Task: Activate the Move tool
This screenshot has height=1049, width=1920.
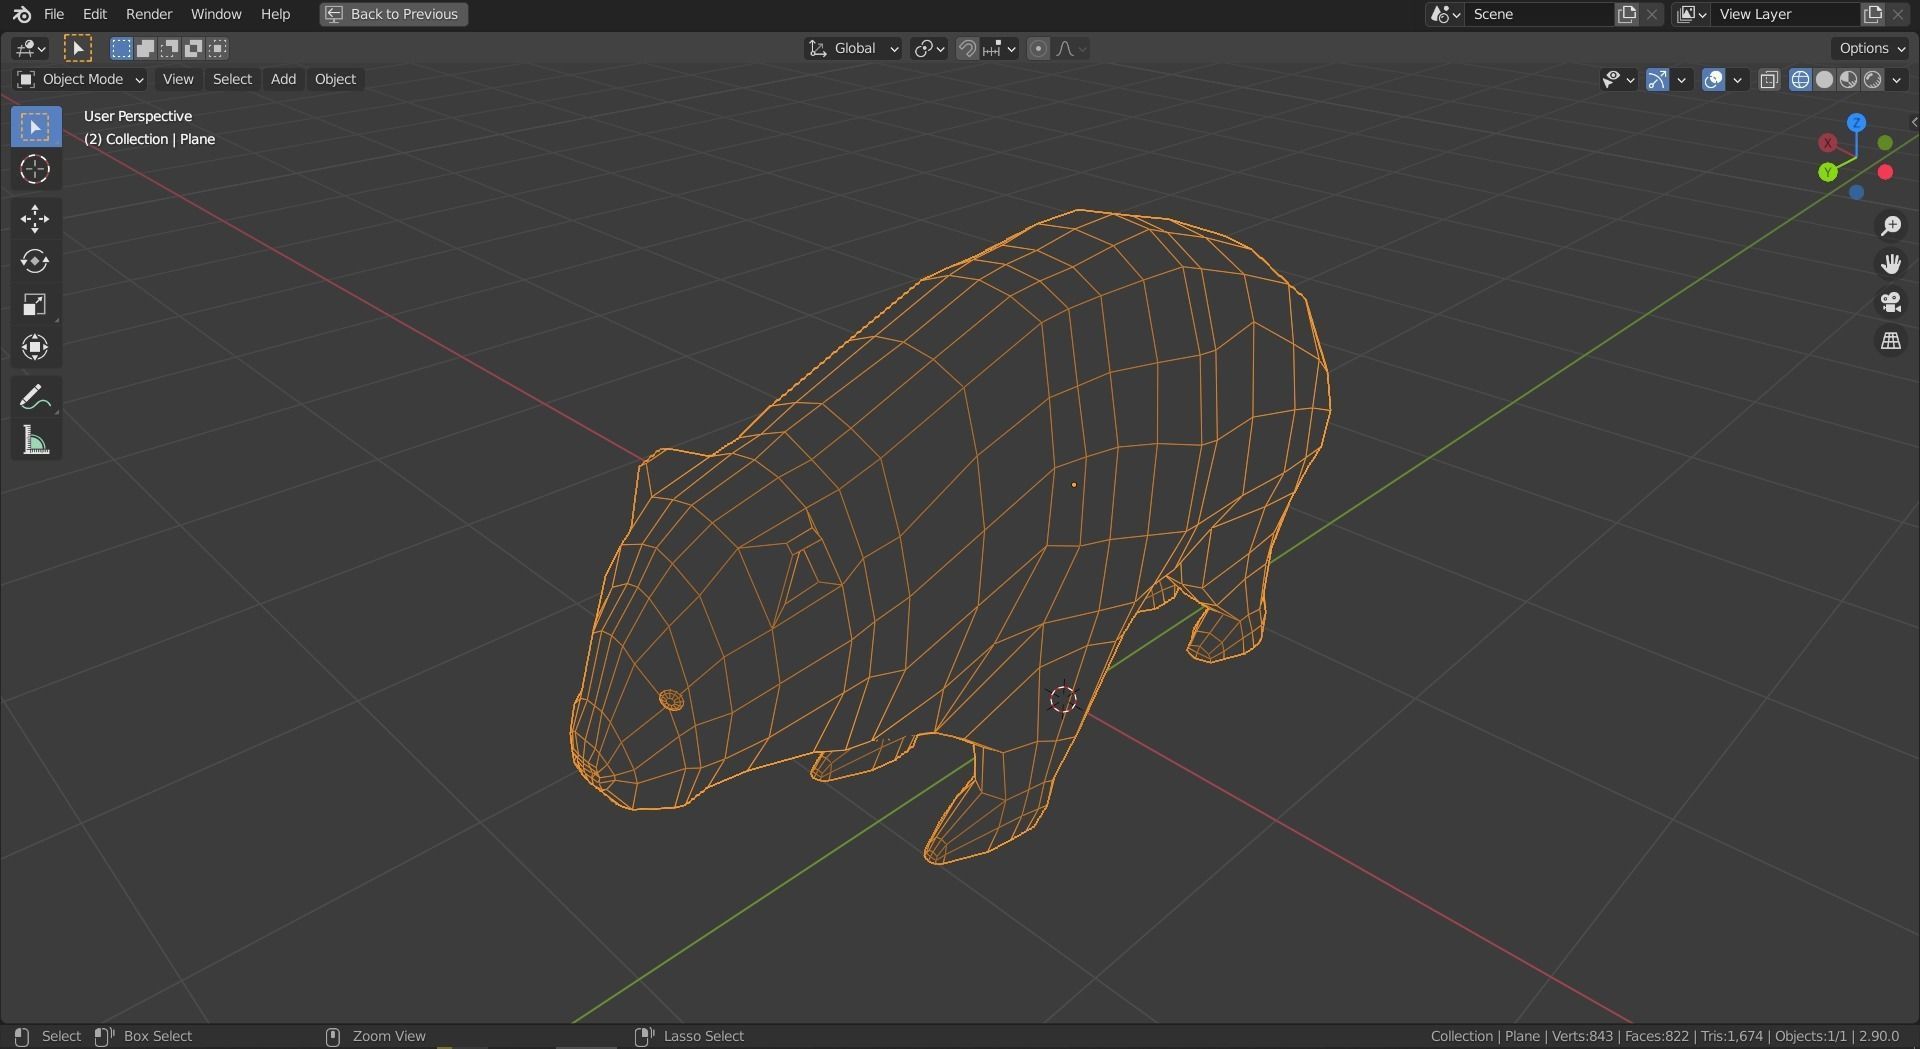Action: click(x=35, y=218)
